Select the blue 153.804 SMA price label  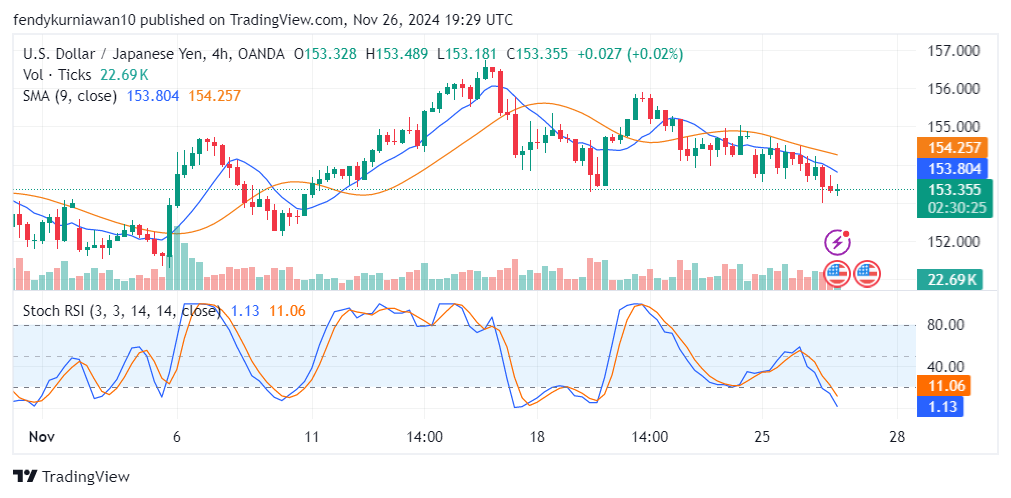pyautogui.click(x=954, y=169)
